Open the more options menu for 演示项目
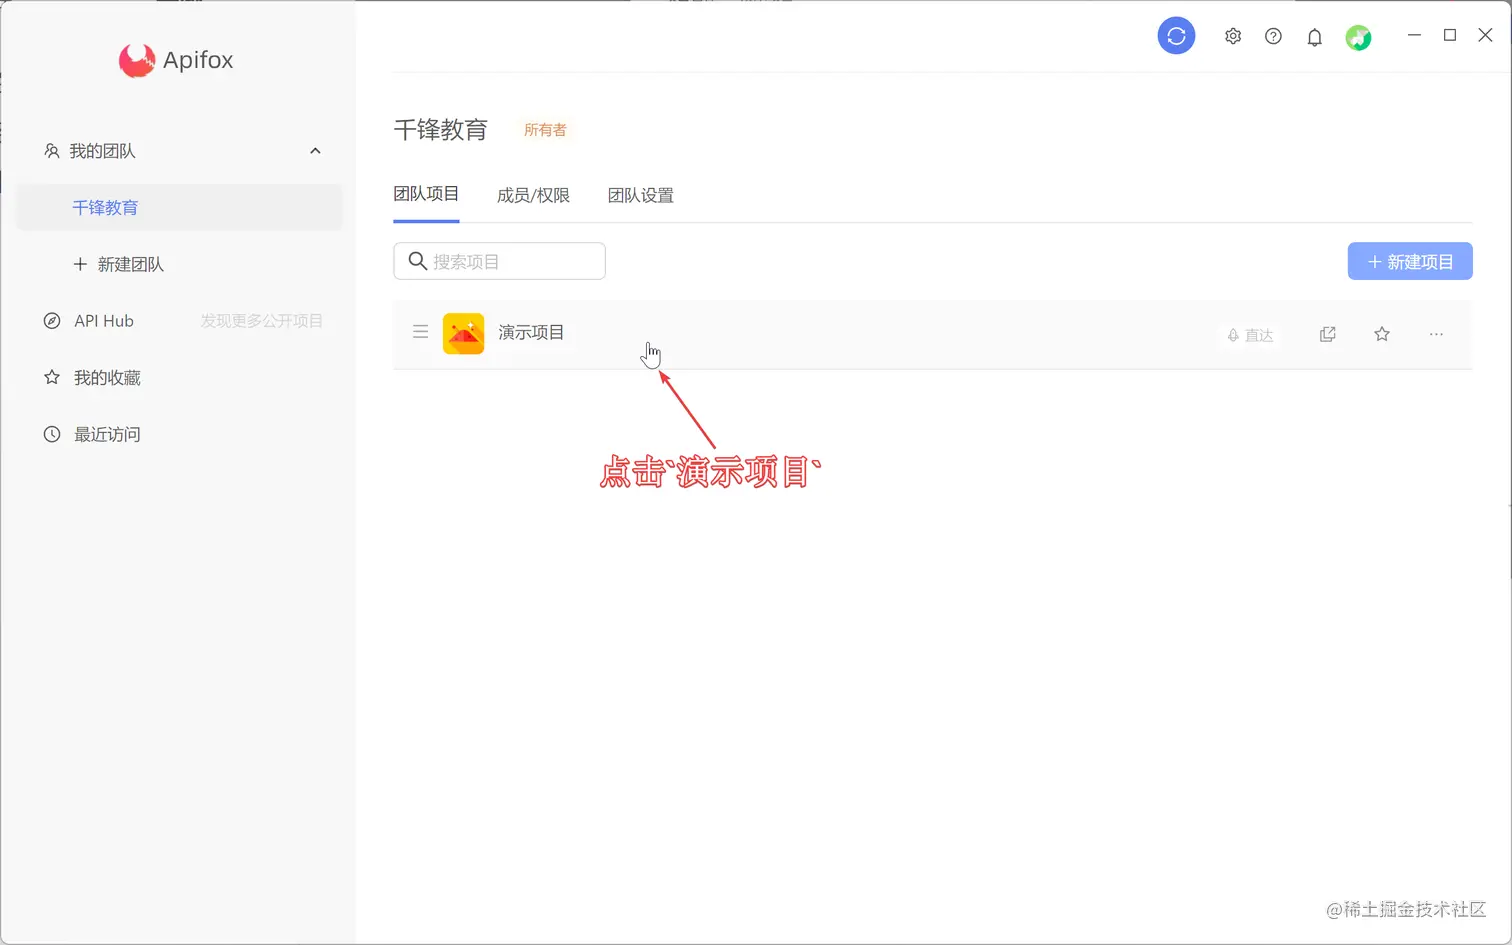The width and height of the screenshot is (1512, 945). click(x=1436, y=334)
